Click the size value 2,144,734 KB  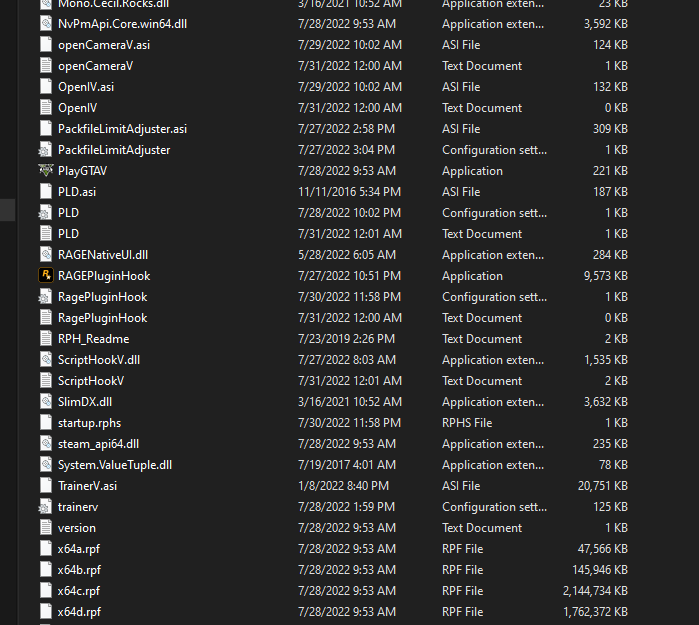point(595,591)
